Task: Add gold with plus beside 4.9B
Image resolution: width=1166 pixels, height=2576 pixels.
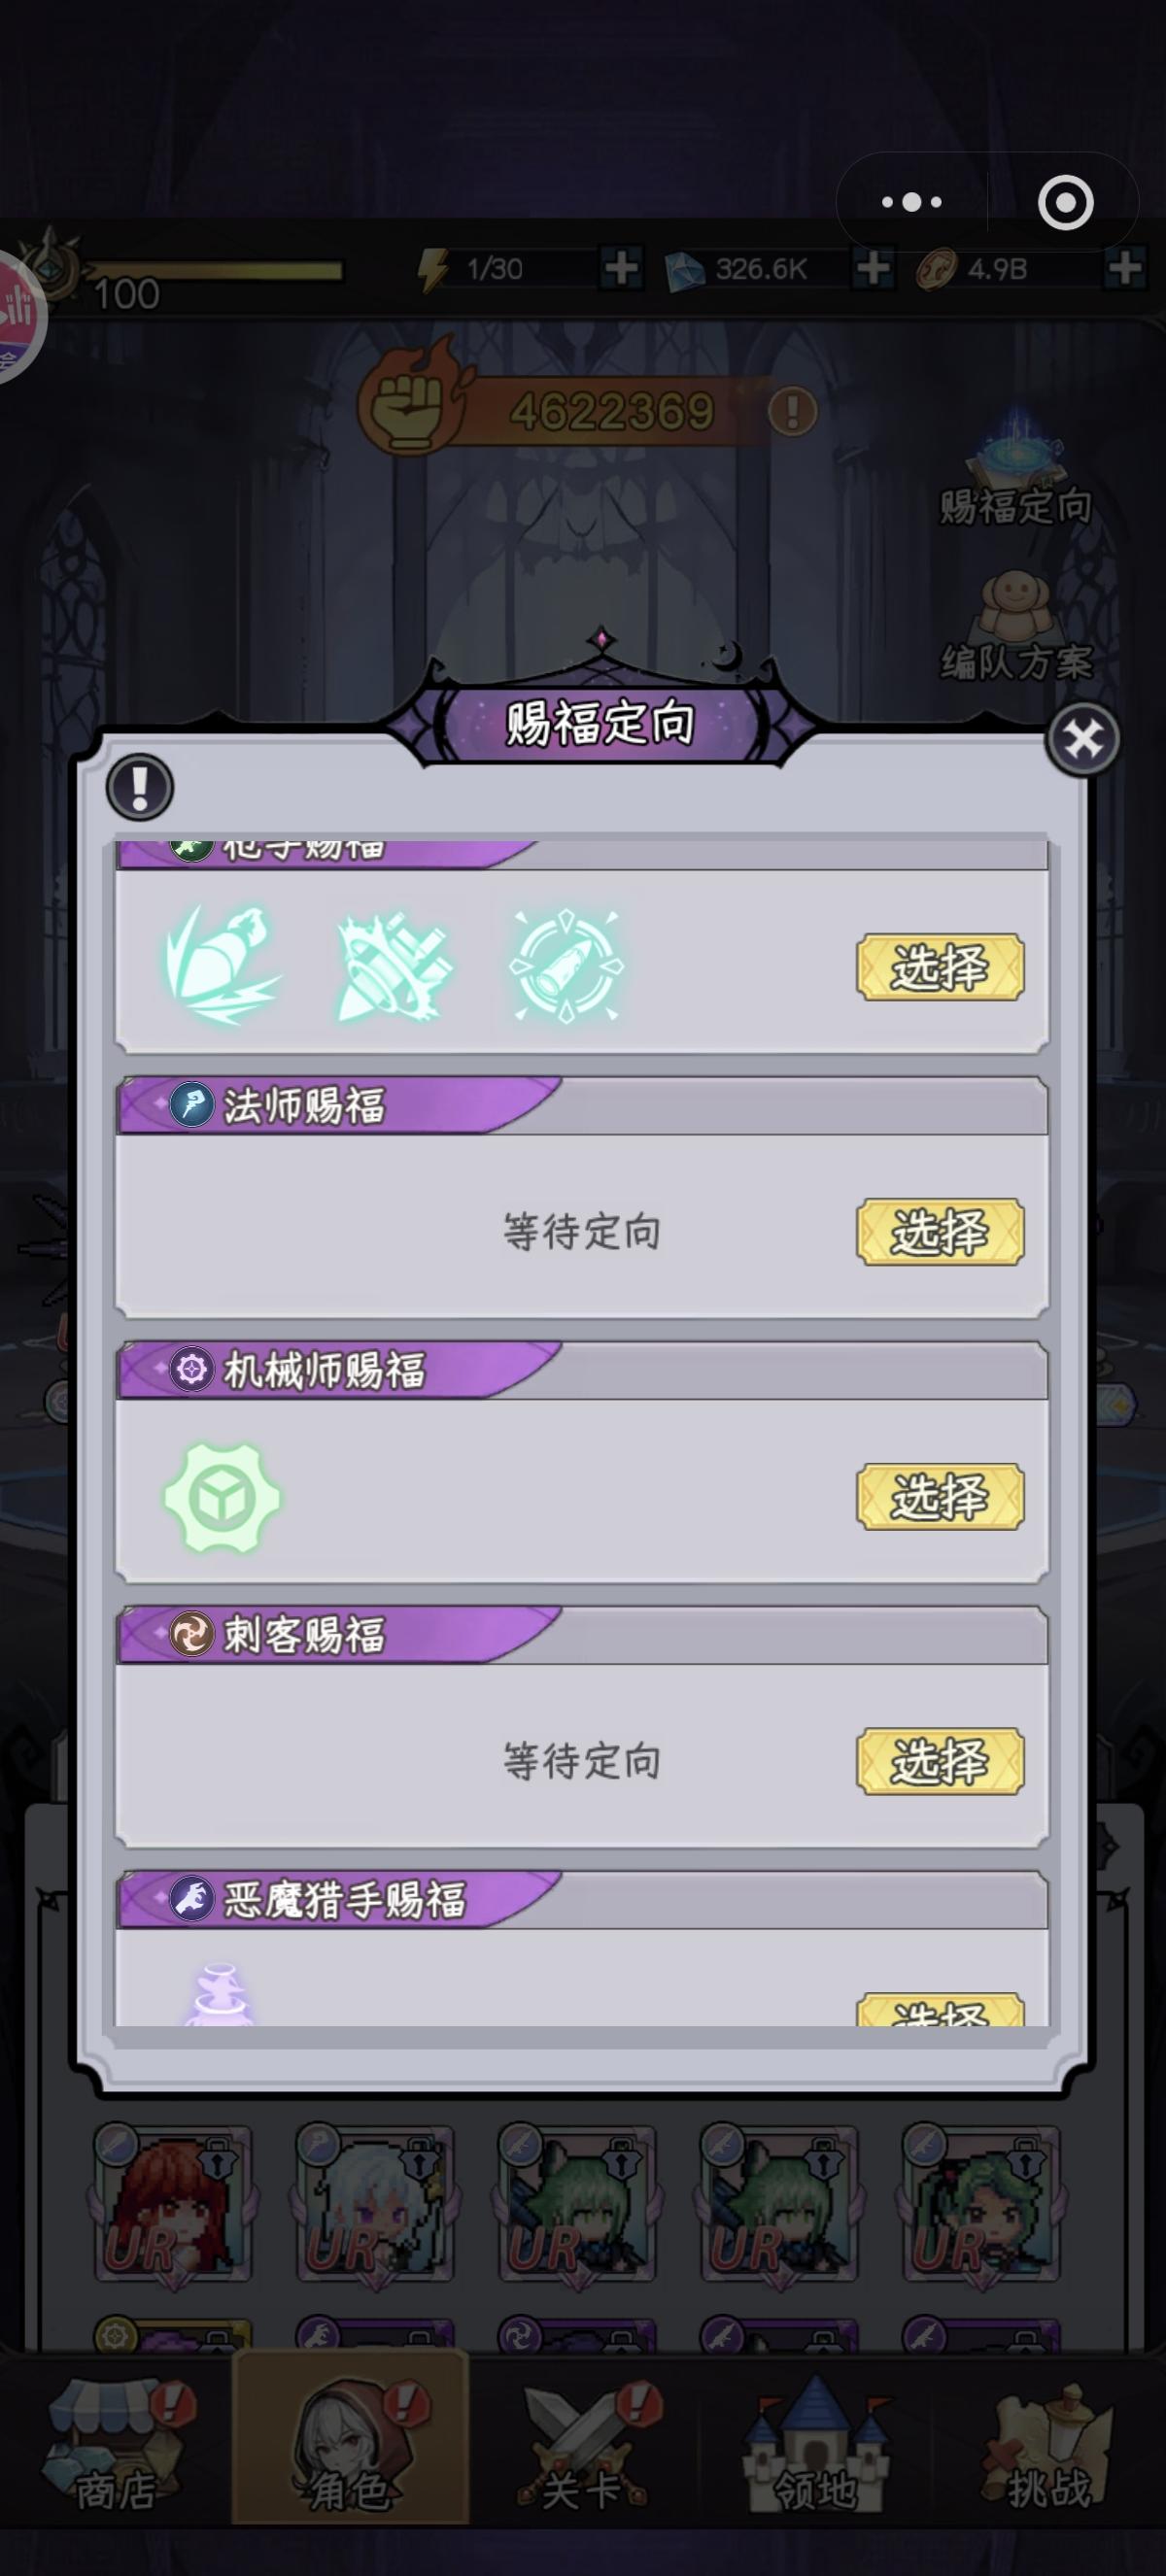Action: coord(1125,268)
